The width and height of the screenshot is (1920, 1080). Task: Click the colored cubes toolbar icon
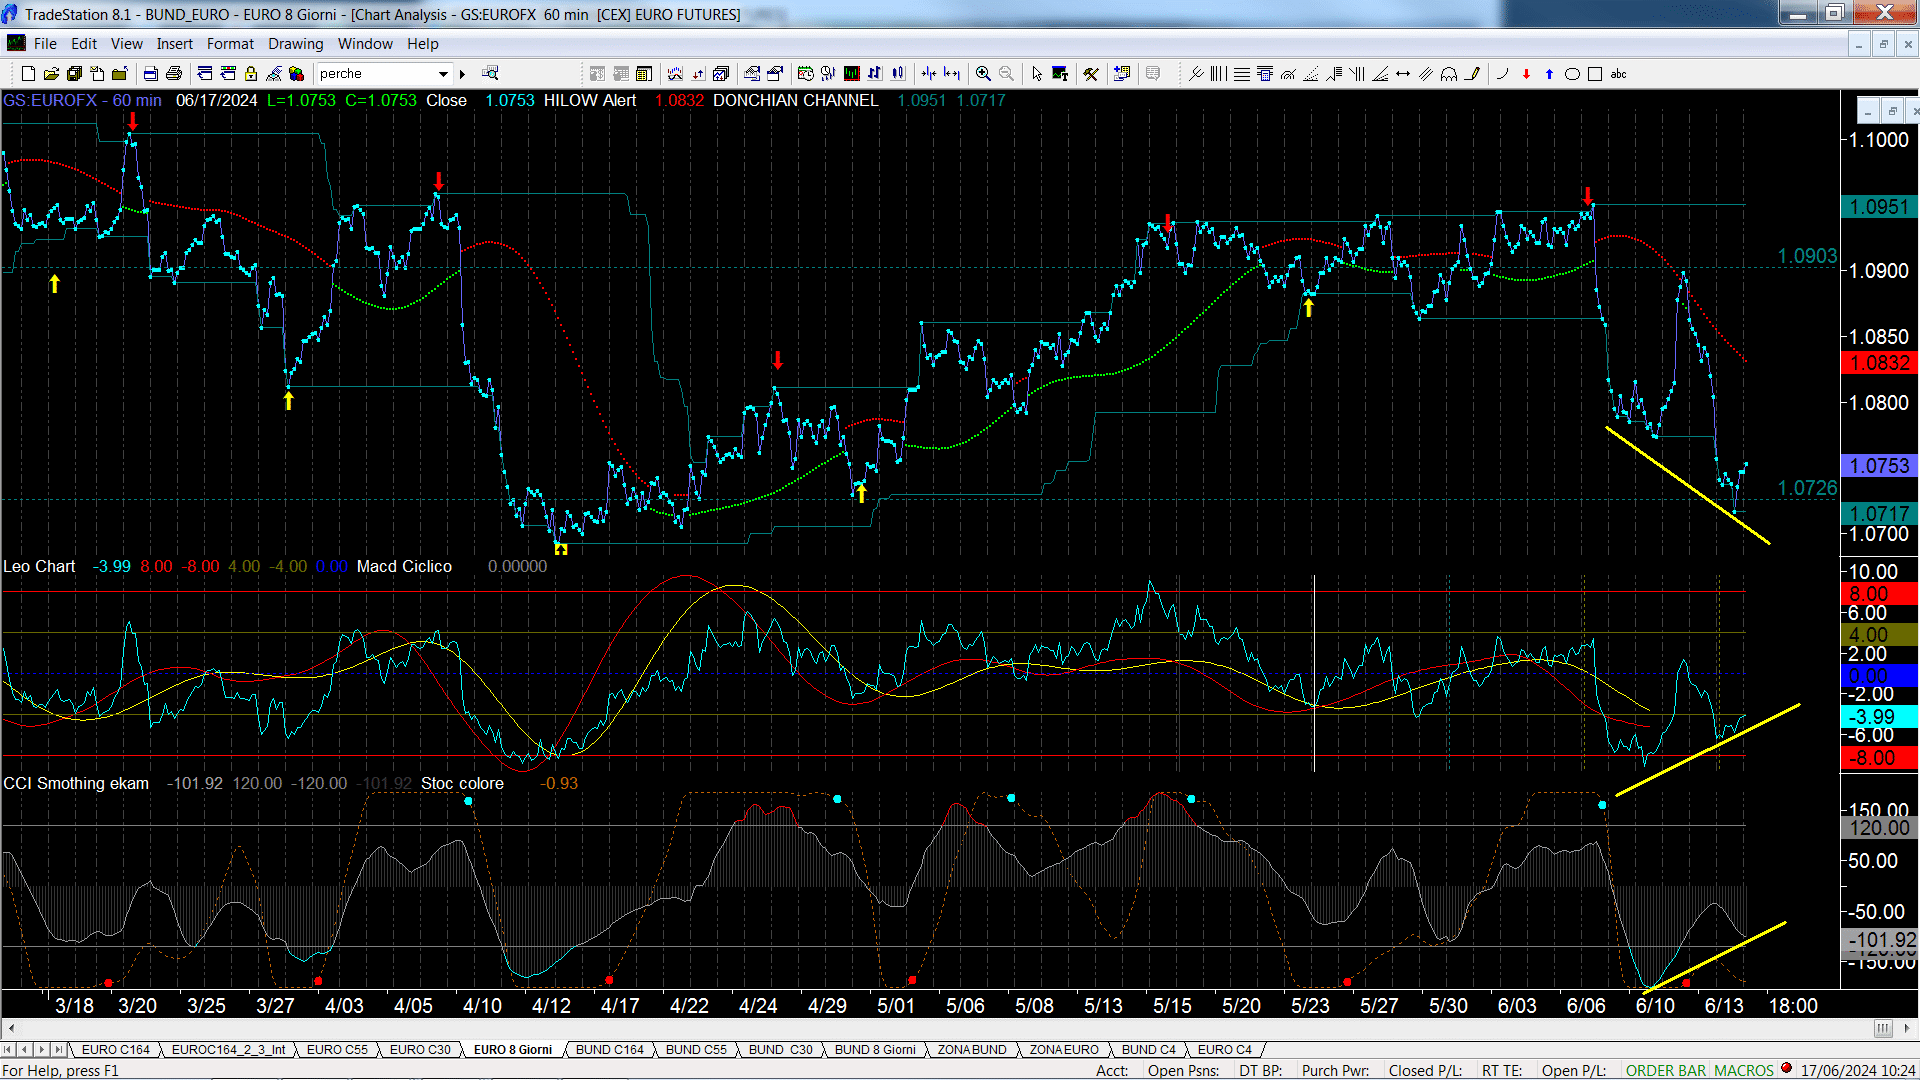click(x=297, y=74)
